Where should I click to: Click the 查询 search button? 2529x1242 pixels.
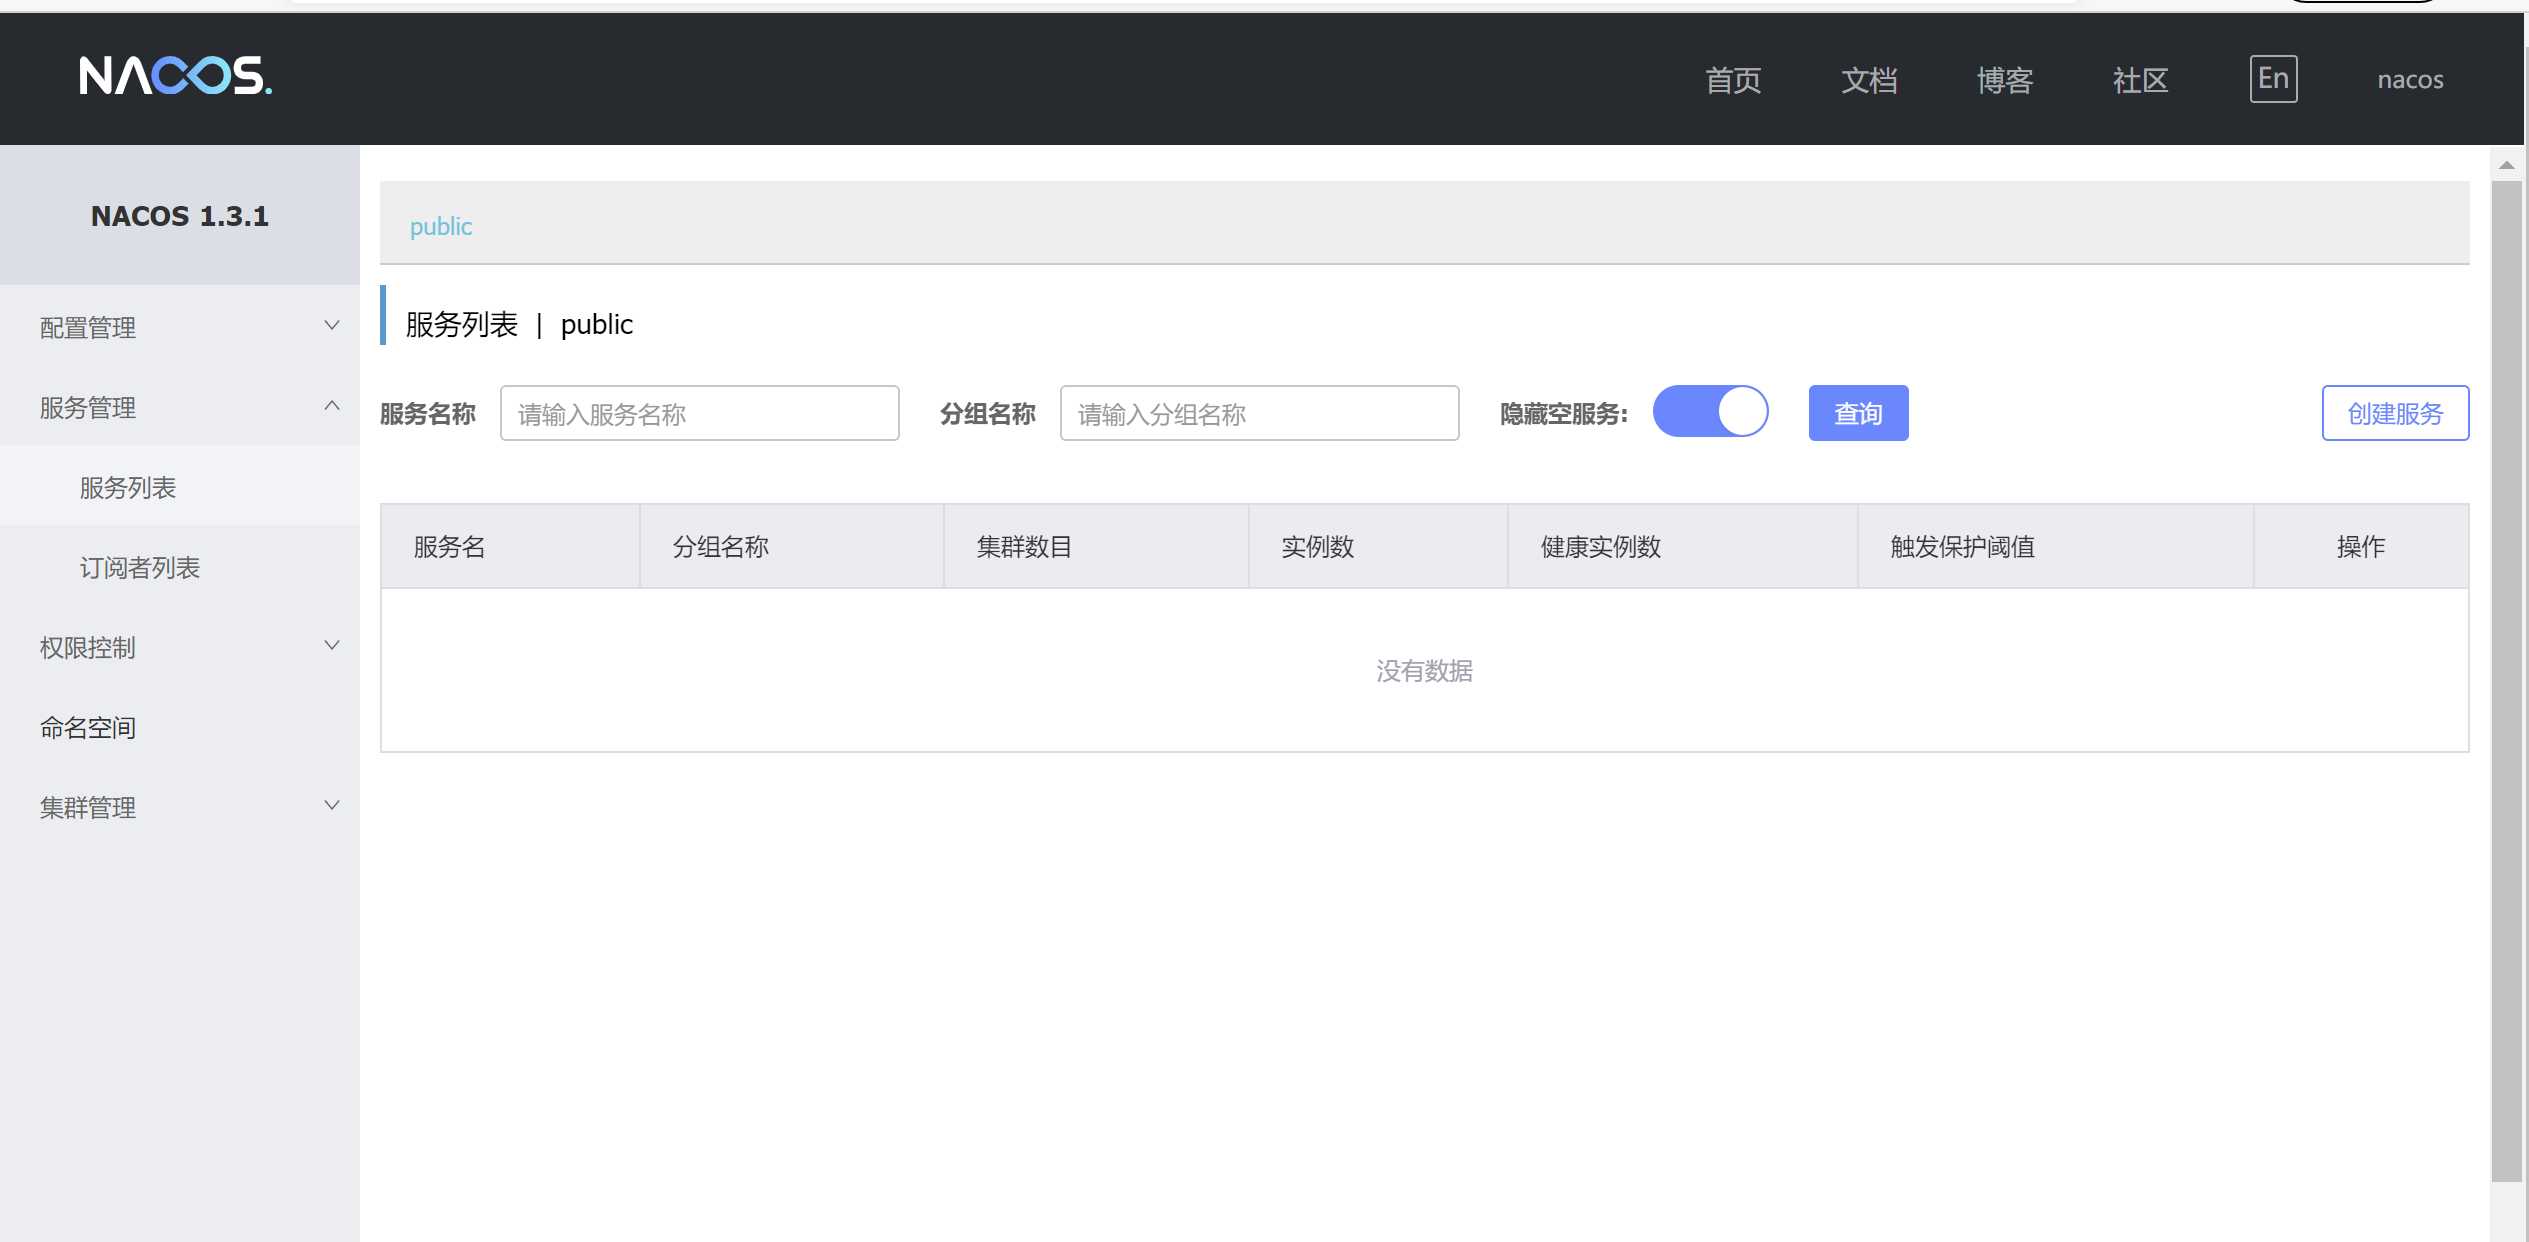coord(1858,413)
